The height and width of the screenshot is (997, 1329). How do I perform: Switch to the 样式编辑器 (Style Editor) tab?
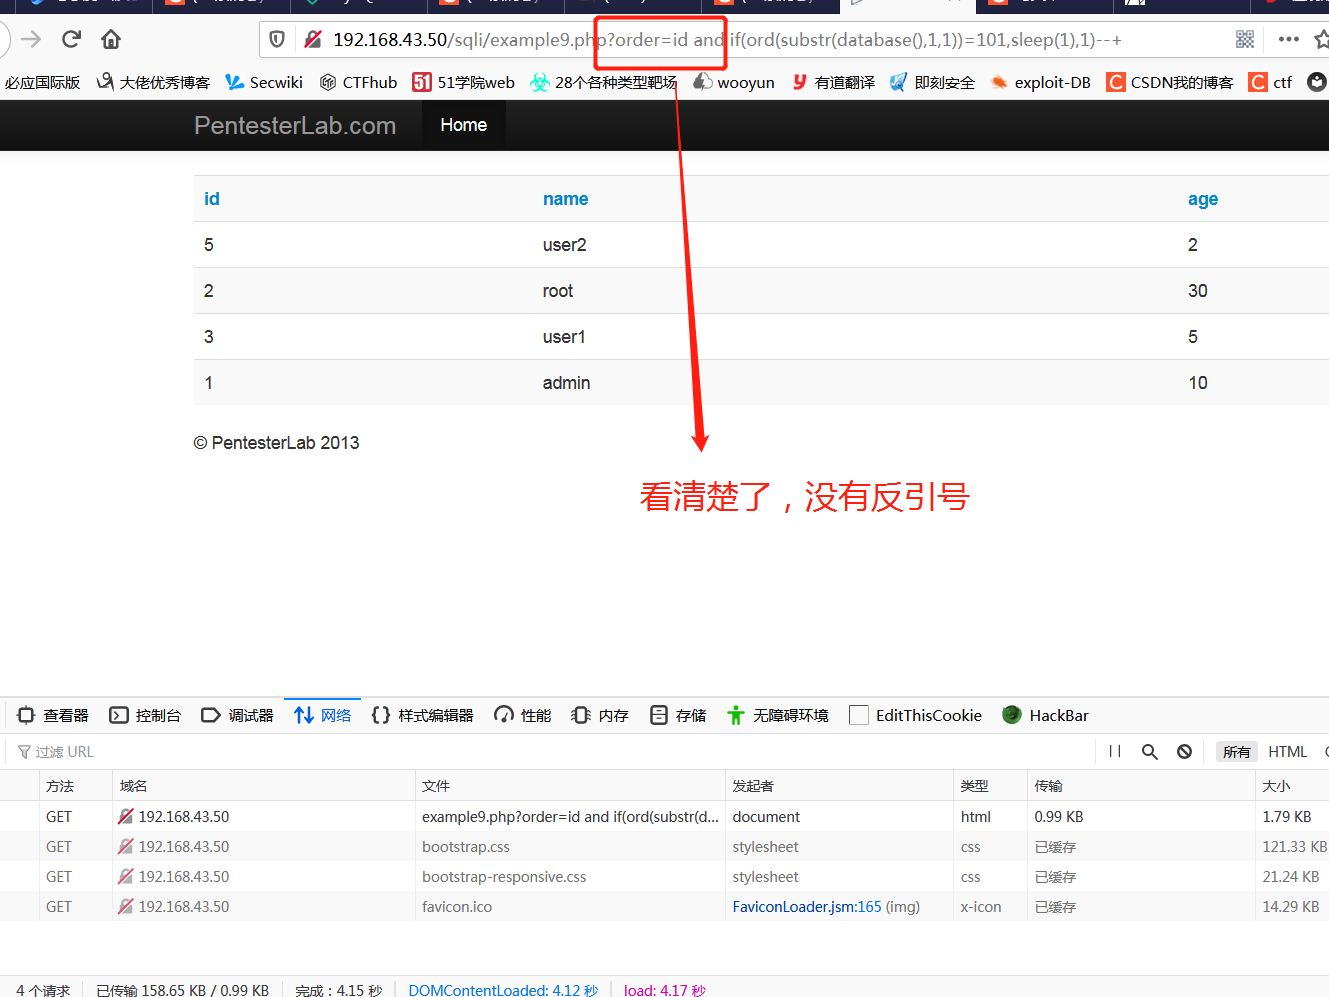[x=422, y=715]
